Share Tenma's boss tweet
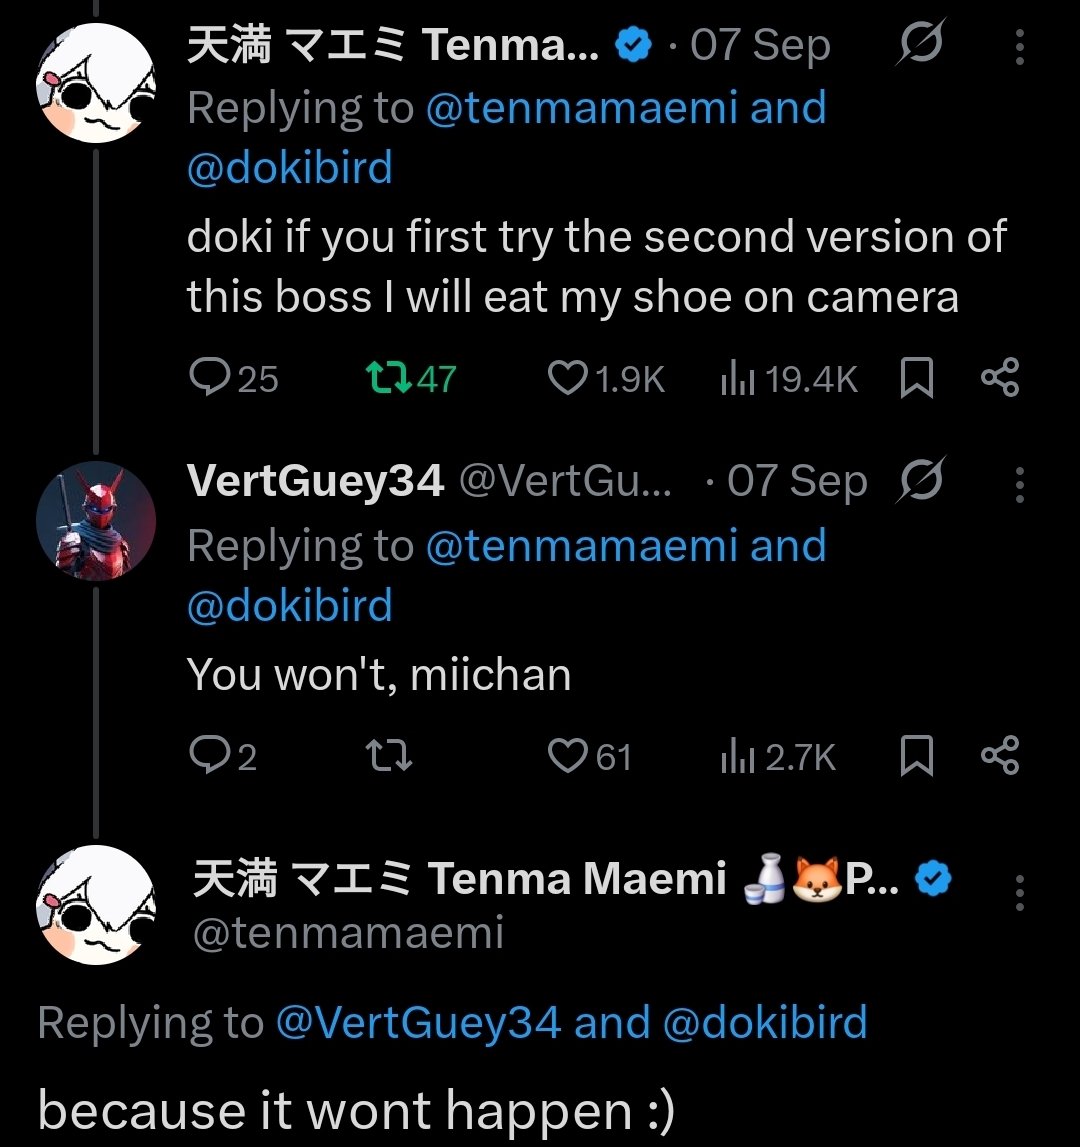This screenshot has height=1147, width=1080. [x=999, y=378]
